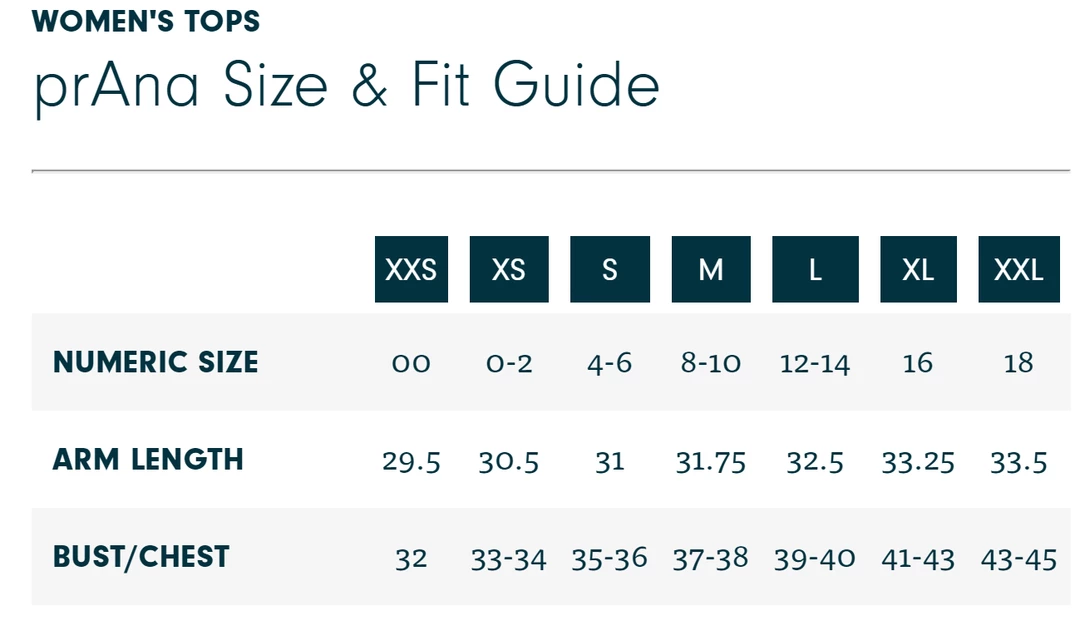Click bust/chest value 43-45
This screenshot has height=640, width=1080.
point(1018,558)
